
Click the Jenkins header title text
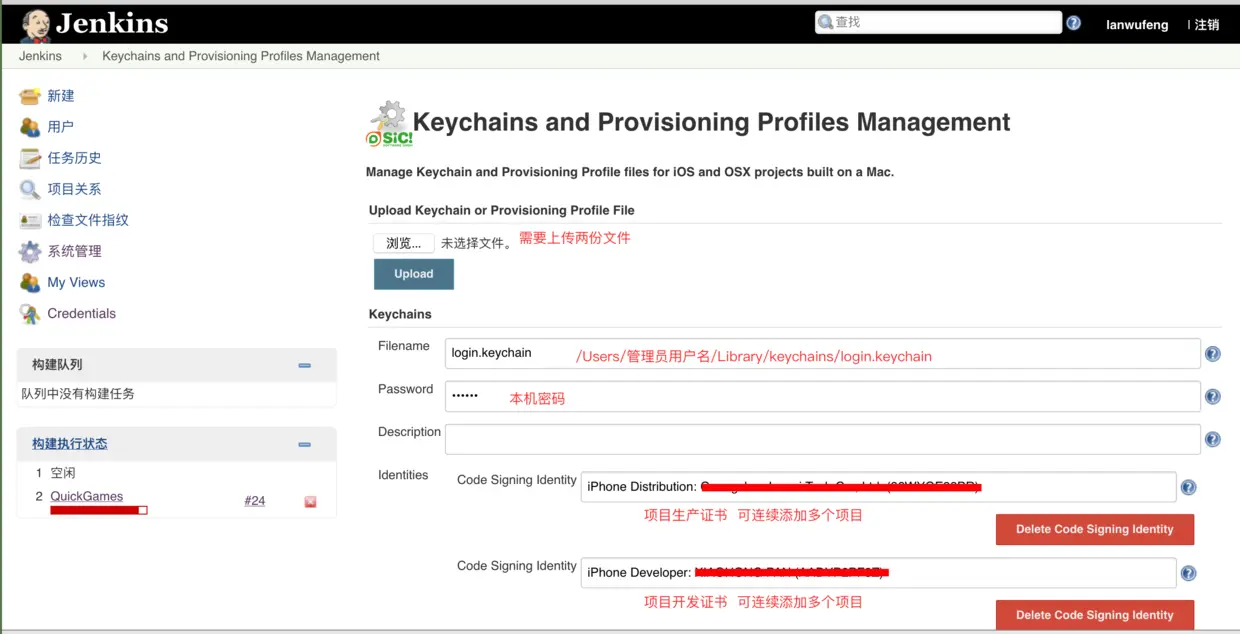(x=112, y=24)
